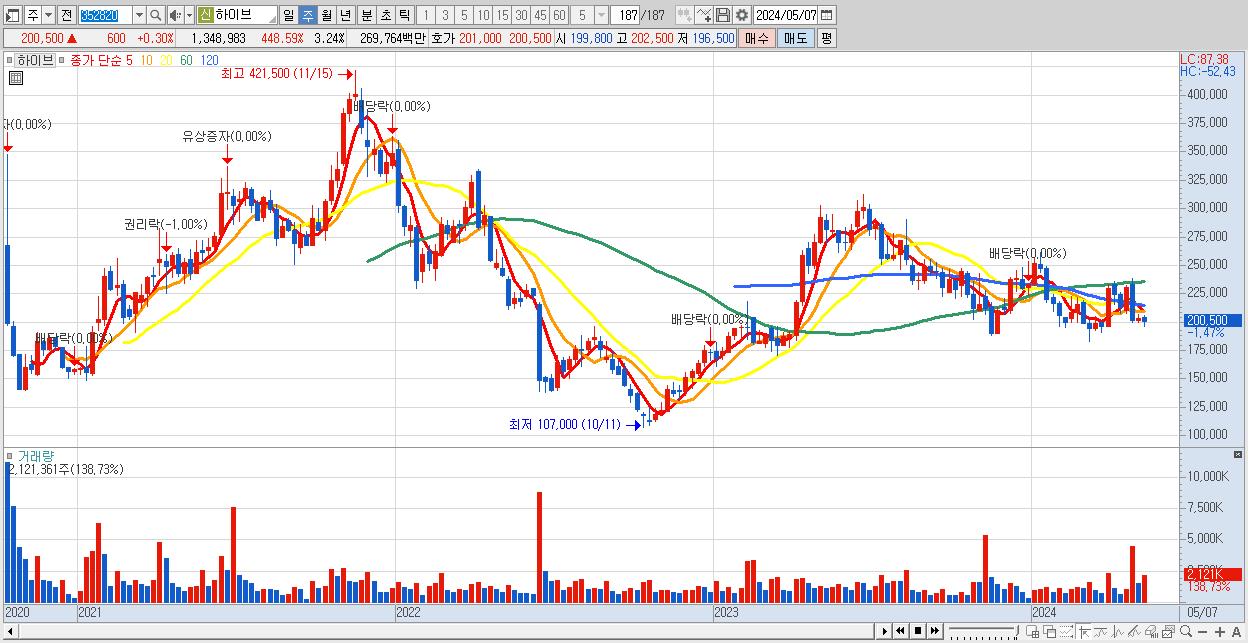
Task: Switch to second 초 chart period
Action: 385,15
